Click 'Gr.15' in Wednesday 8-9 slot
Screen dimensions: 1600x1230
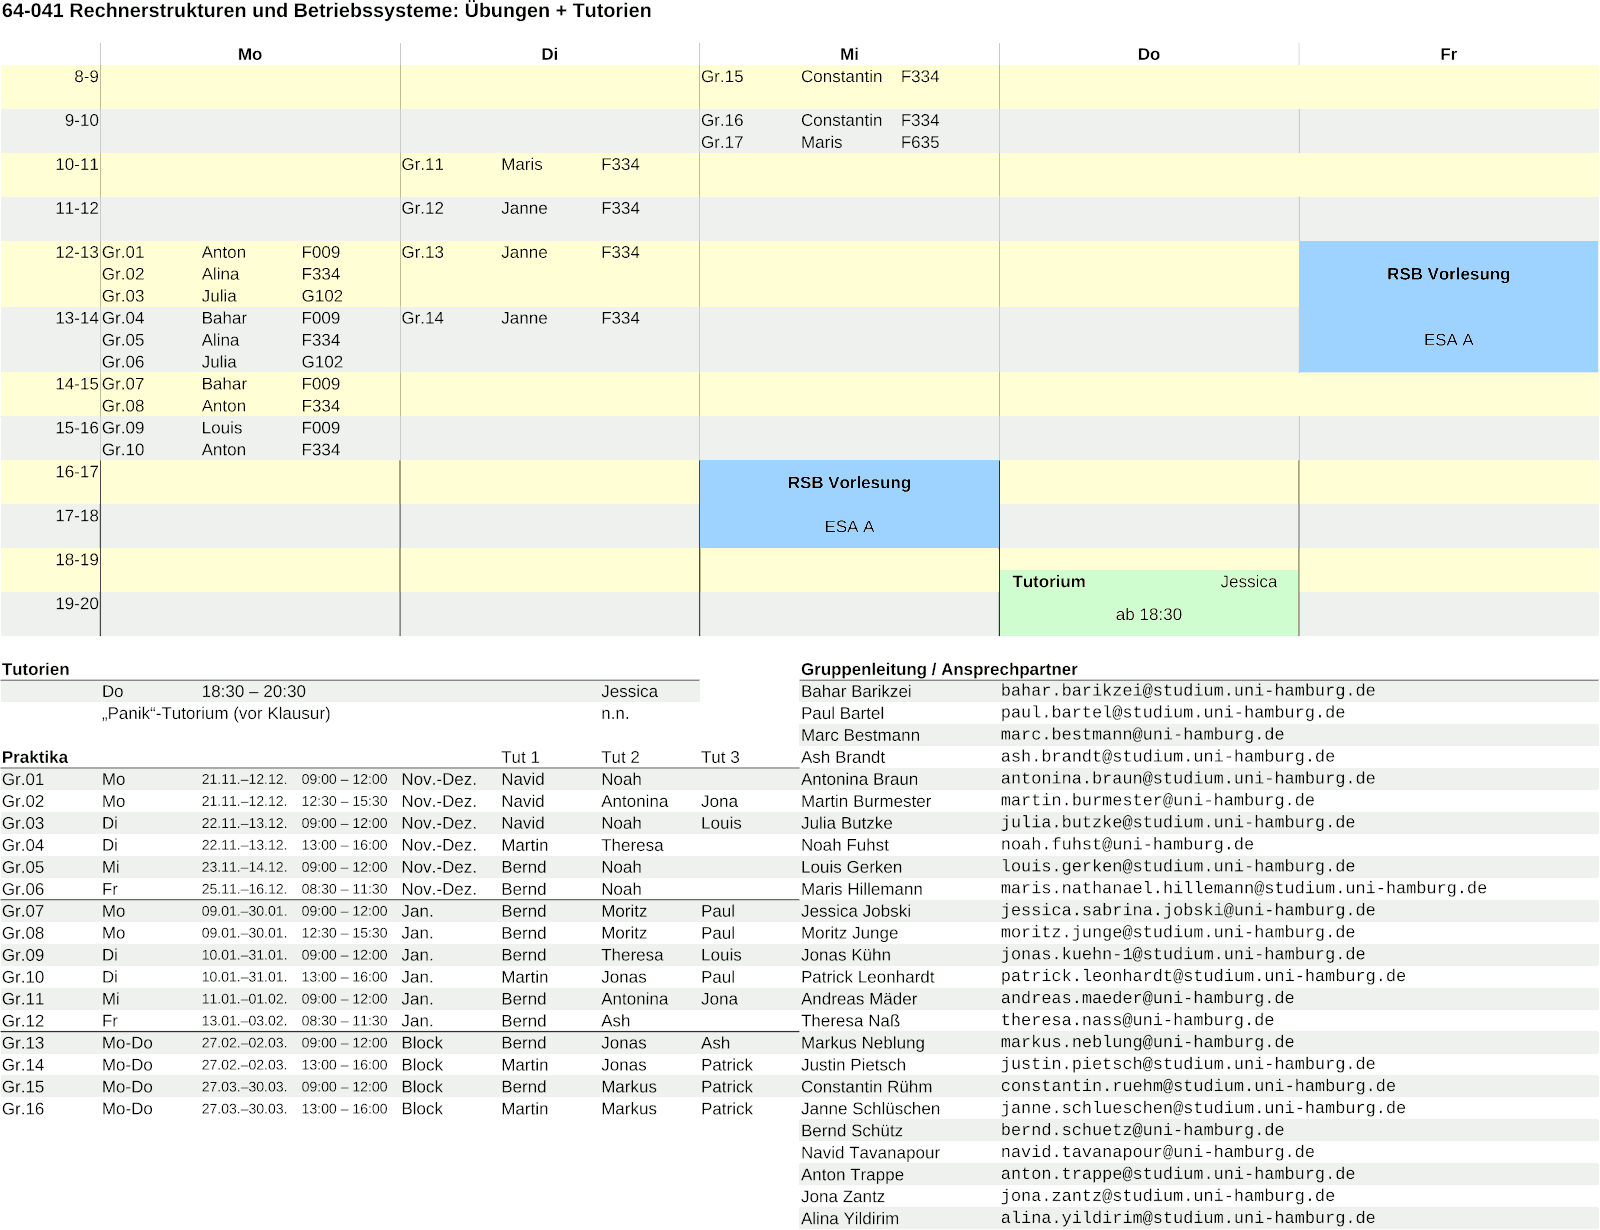(x=722, y=77)
